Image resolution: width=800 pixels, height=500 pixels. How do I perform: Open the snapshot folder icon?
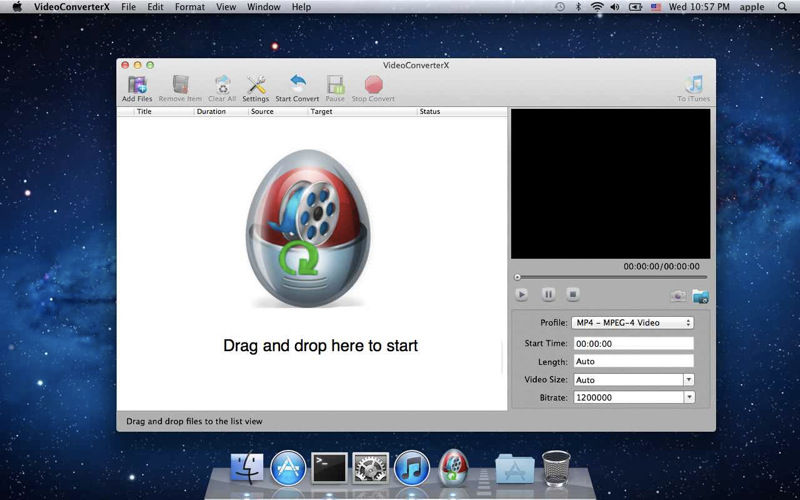(701, 296)
